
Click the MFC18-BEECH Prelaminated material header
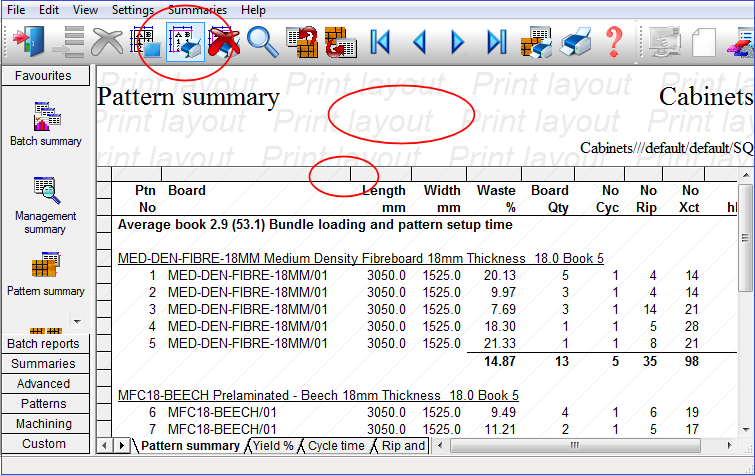point(318,395)
